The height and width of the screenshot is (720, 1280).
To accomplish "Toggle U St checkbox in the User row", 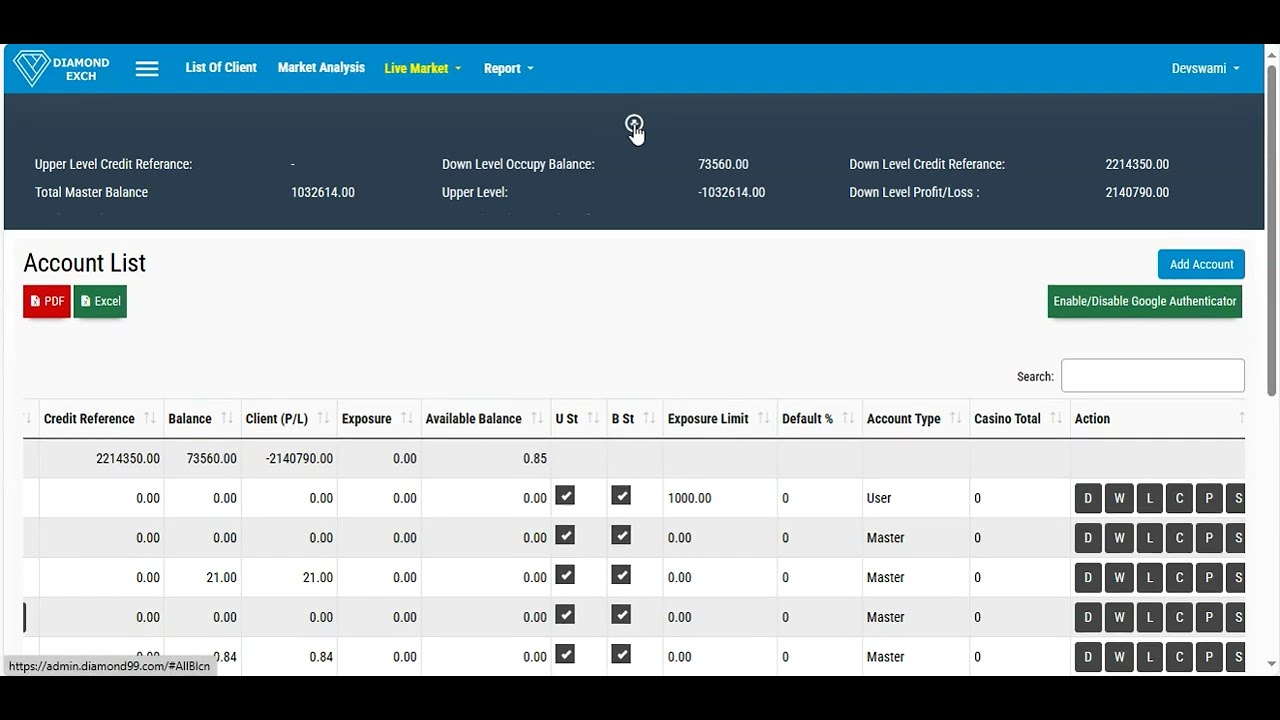I will click(x=565, y=496).
